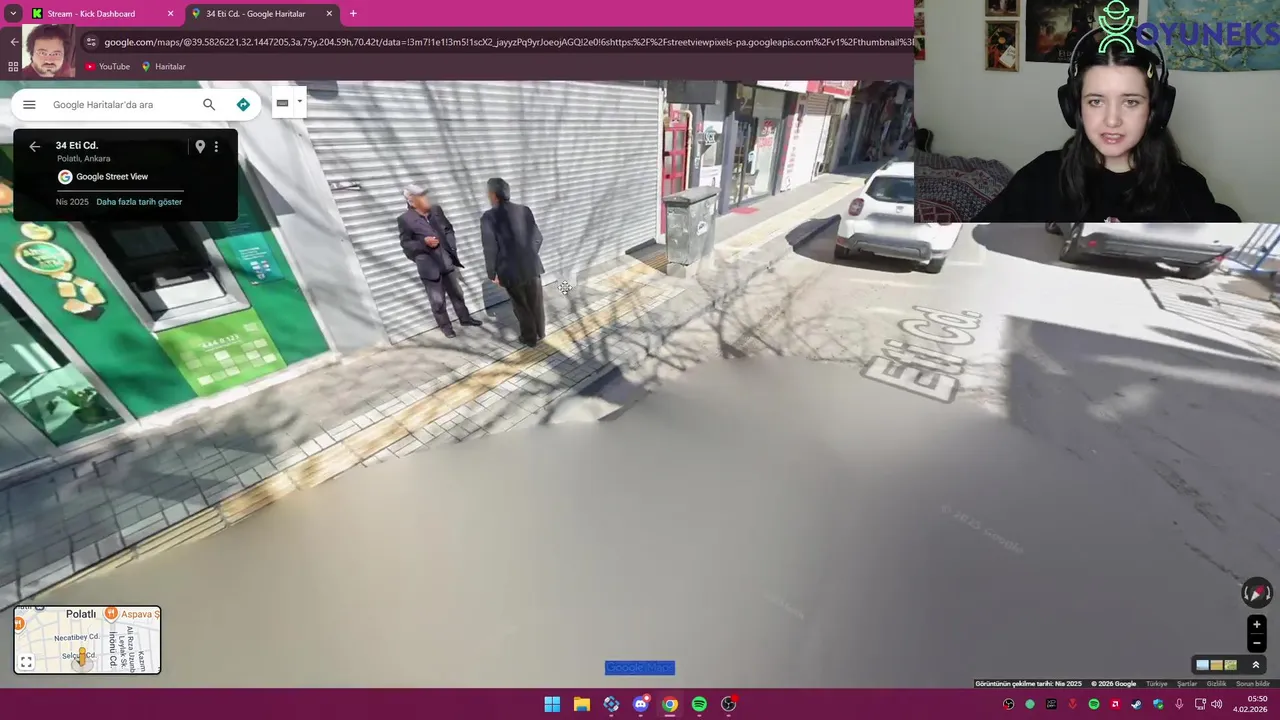Open Discord from the taskbar

(641, 704)
